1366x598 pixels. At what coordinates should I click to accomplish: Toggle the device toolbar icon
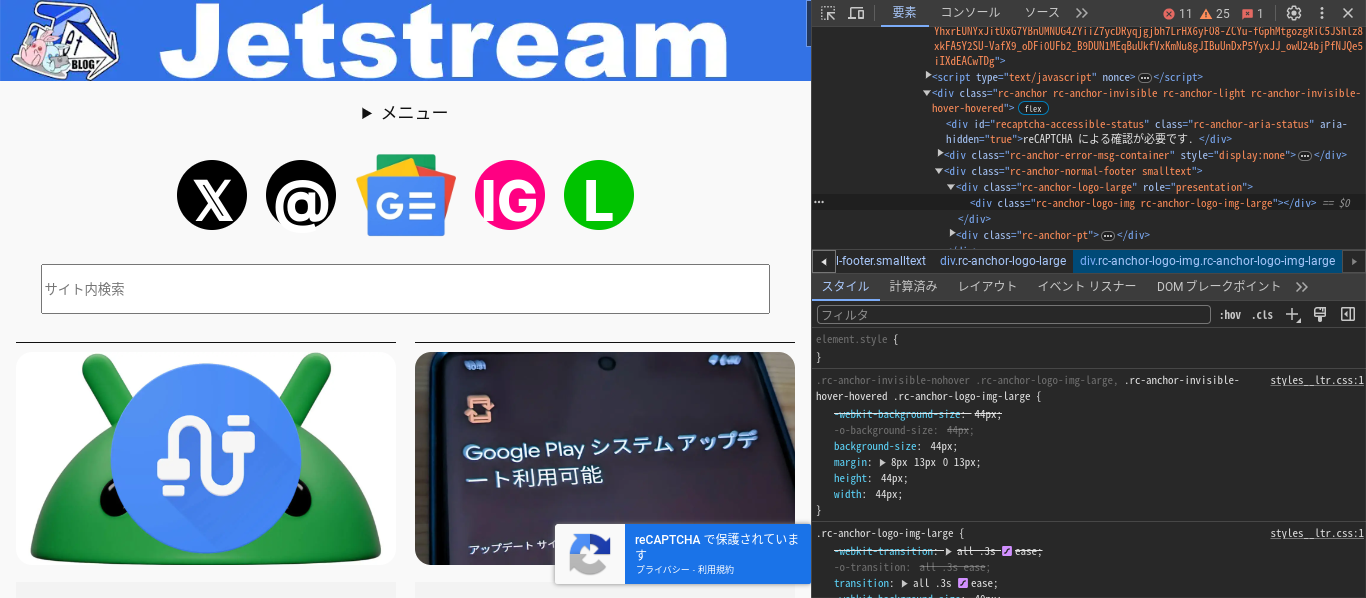pyautogui.click(x=855, y=13)
